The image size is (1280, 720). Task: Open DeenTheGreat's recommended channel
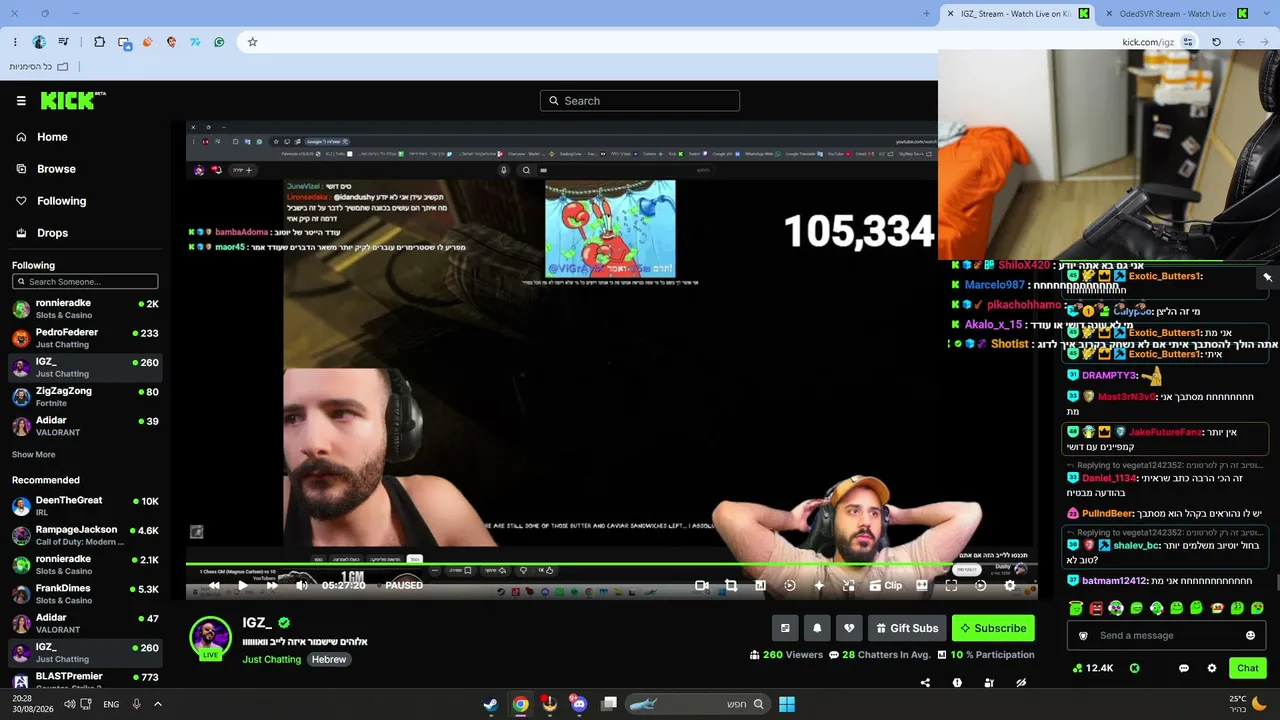coord(86,506)
